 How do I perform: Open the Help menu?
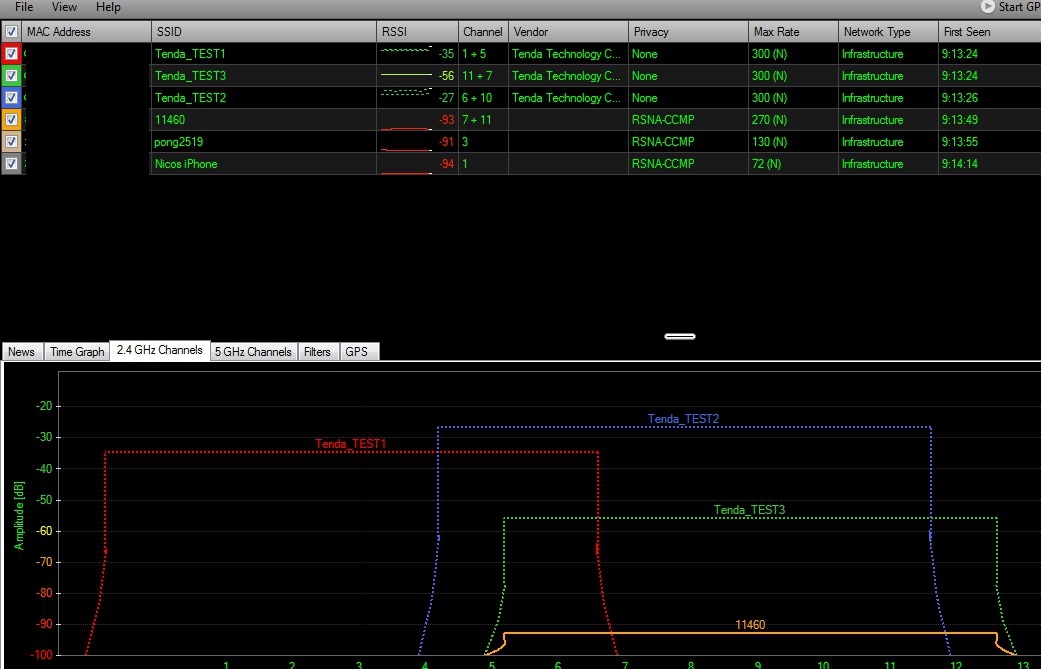point(108,7)
